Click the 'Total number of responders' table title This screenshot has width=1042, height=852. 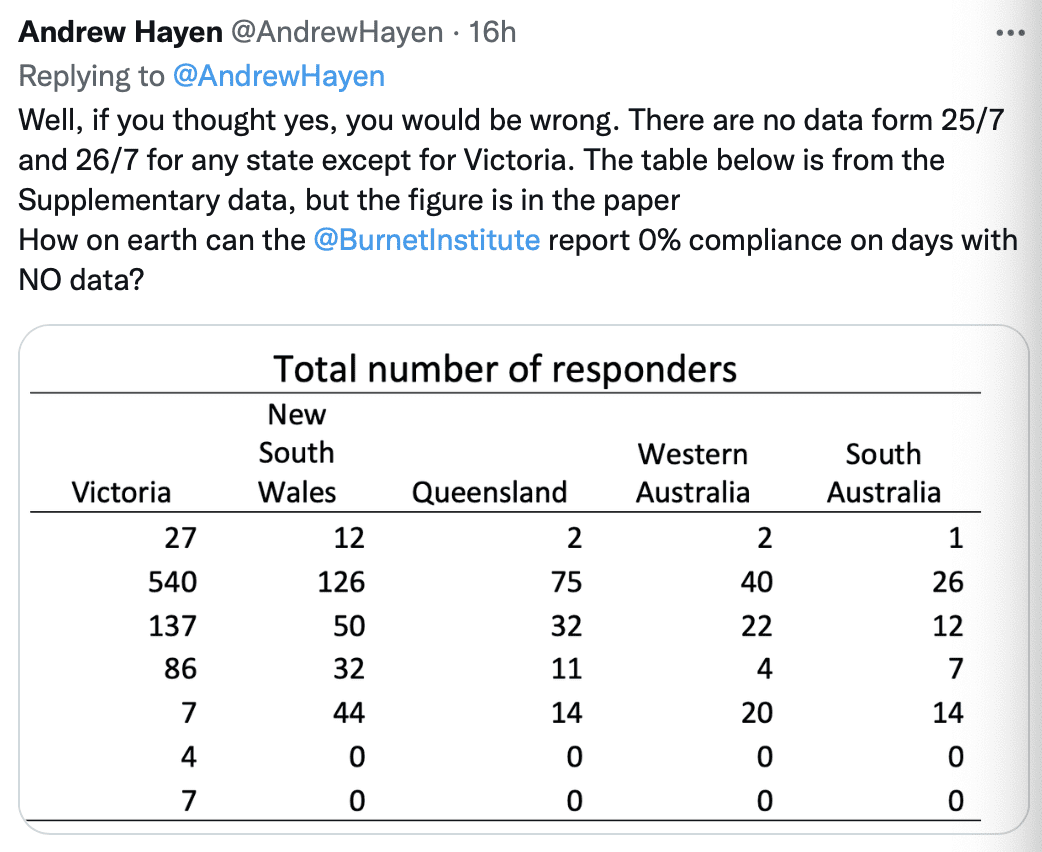[505, 369]
